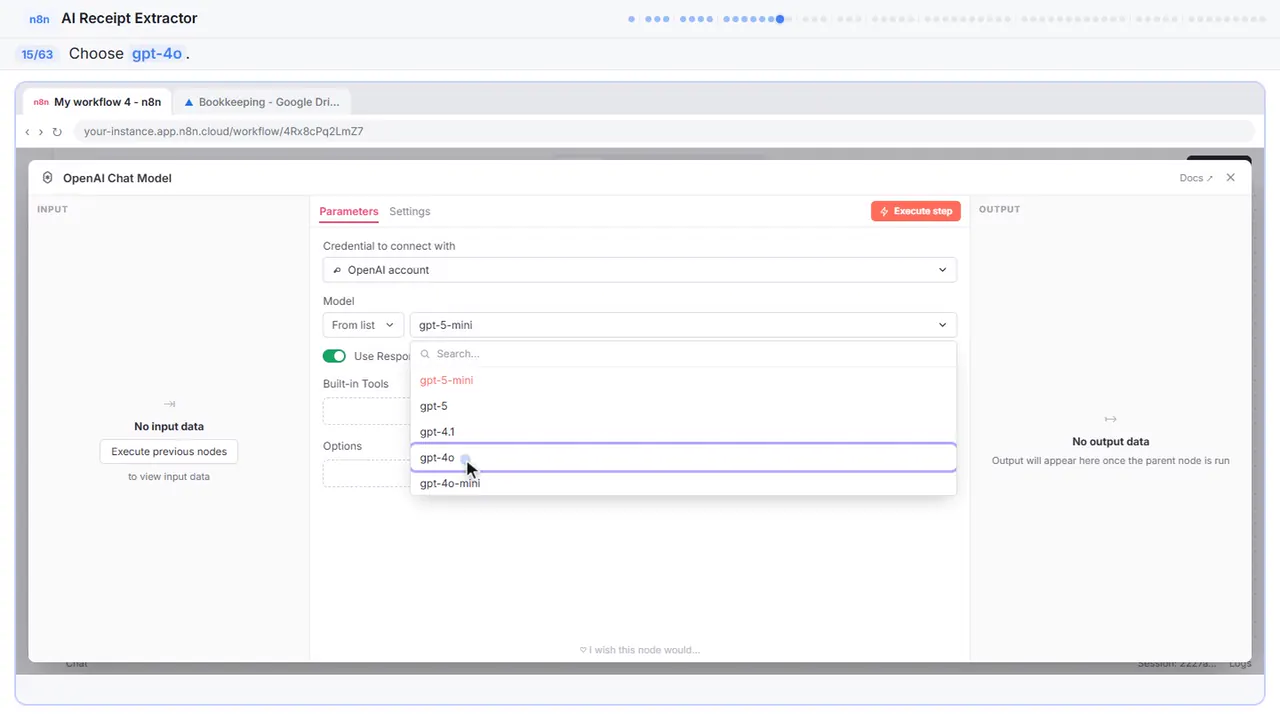Image resolution: width=1280 pixels, height=720 pixels.
Task: Click the I wish this node would link
Action: 640,650
